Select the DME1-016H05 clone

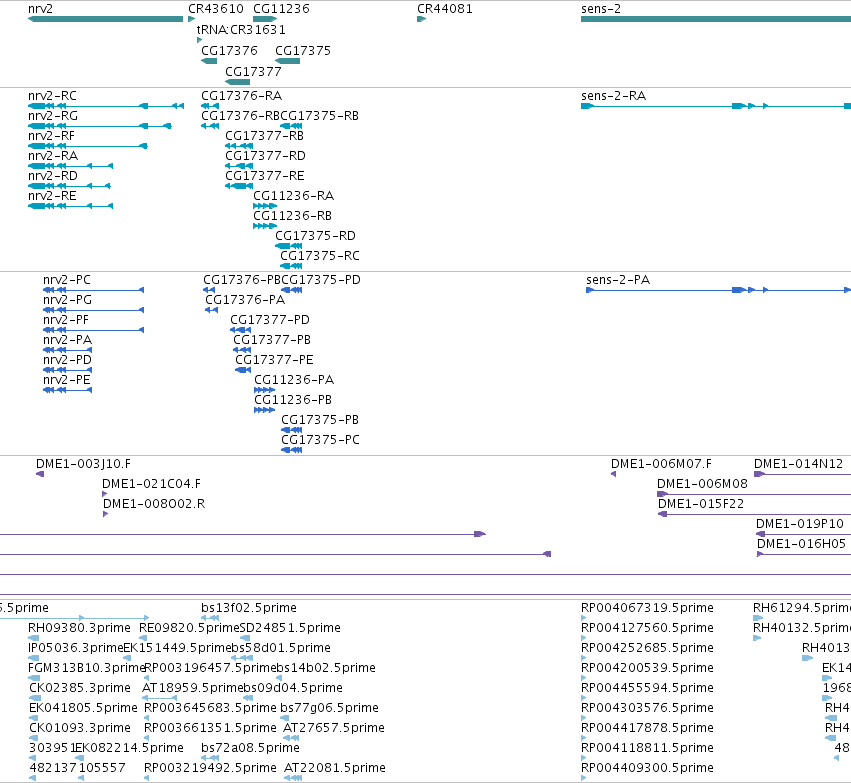click(801, 544)
